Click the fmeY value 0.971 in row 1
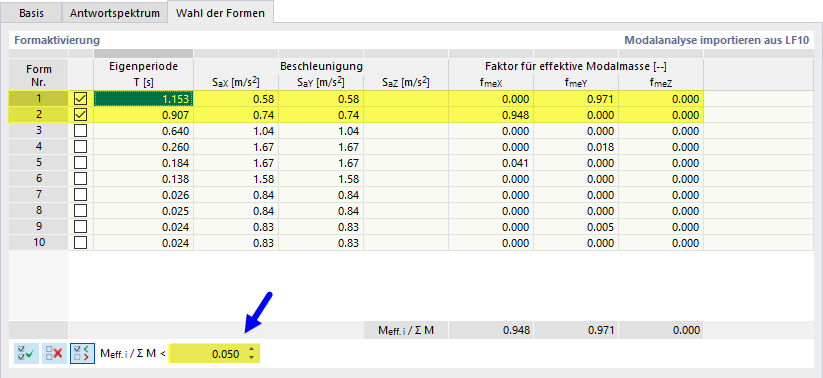 point(576,99)
